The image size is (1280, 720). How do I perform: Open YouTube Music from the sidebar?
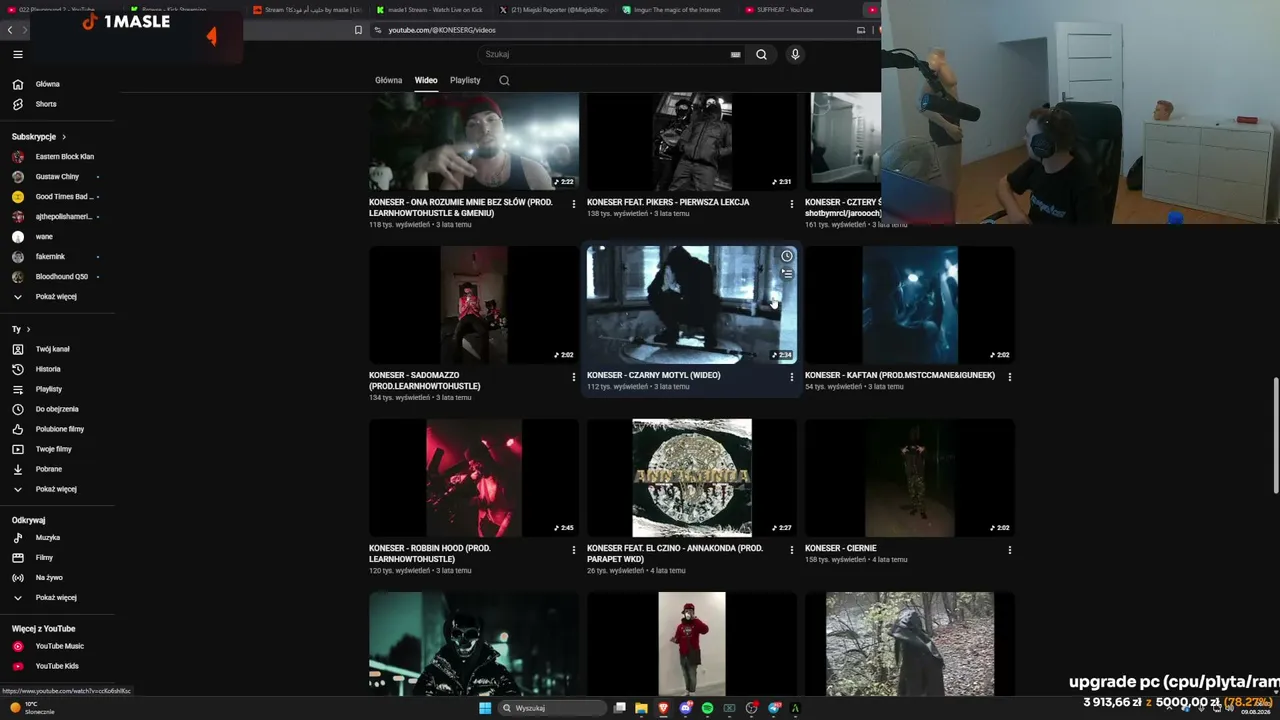[x=58, y=646]
